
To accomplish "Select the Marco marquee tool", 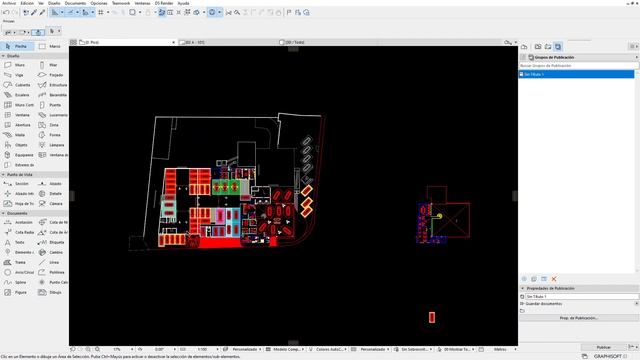I will pos(51,46).
